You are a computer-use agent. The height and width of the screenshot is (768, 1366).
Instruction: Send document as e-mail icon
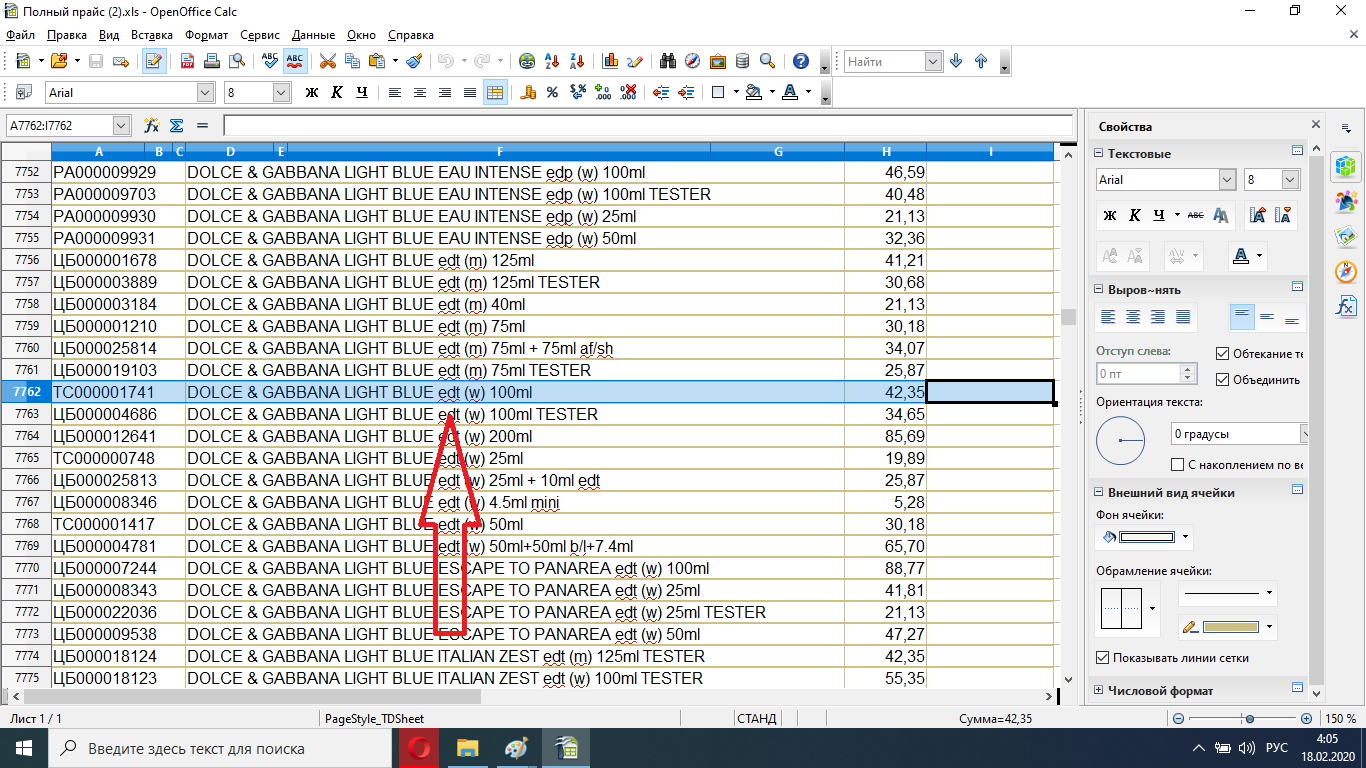tap(121, 61)
